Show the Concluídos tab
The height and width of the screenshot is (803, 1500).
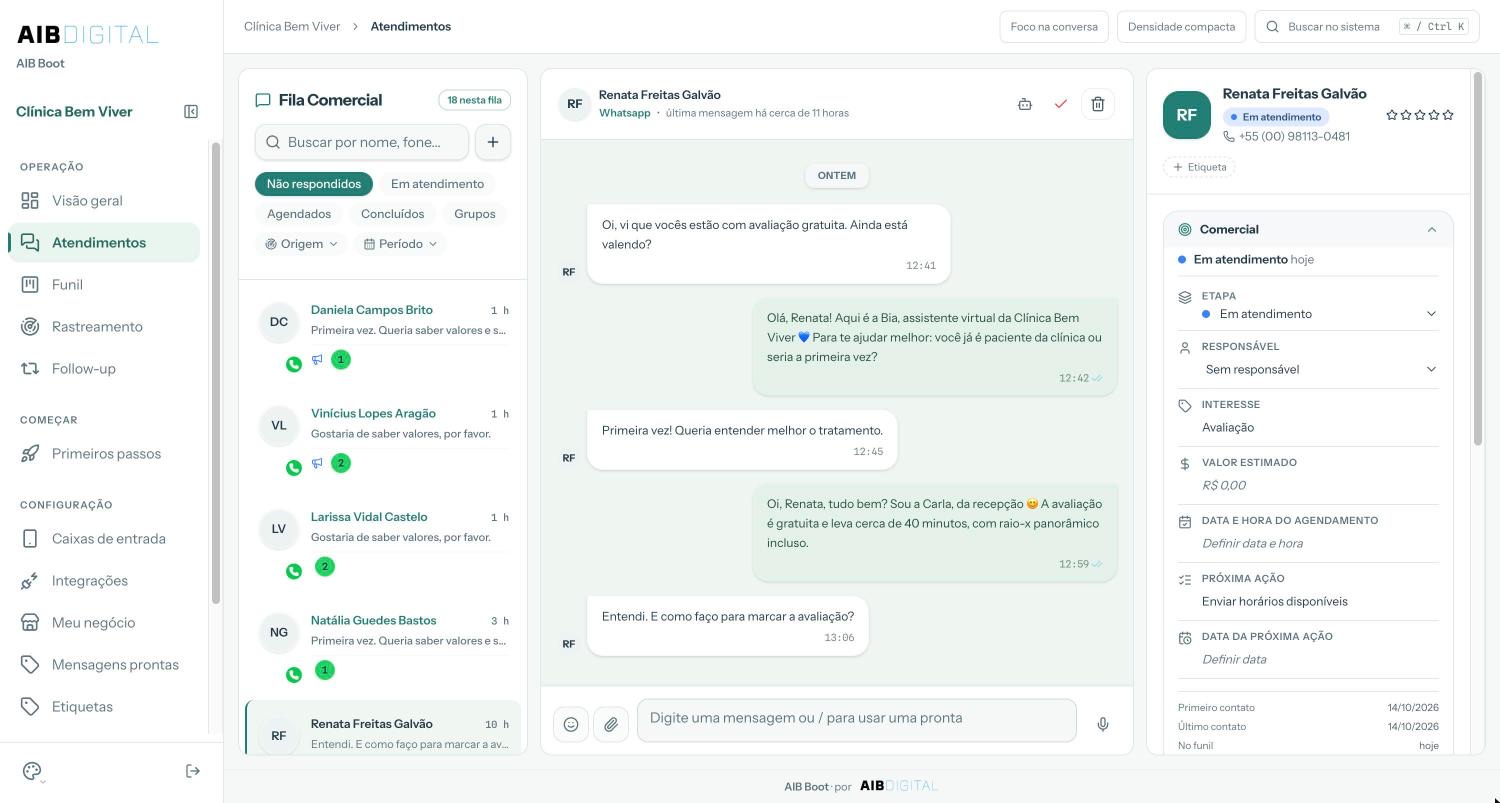click(x=392, y=214)
